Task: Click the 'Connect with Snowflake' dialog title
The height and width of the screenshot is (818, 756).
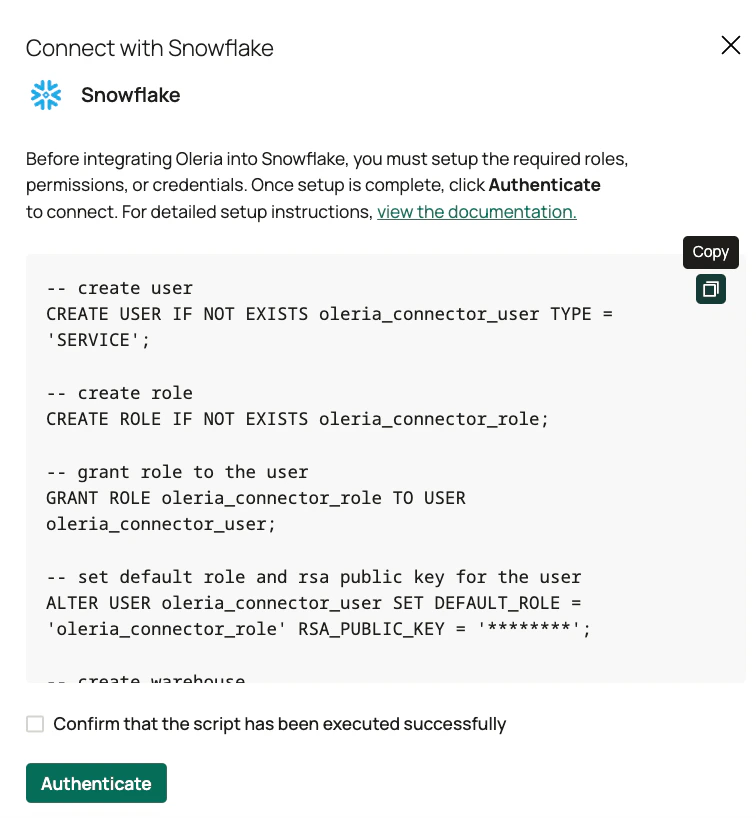Action: point(150,48)
